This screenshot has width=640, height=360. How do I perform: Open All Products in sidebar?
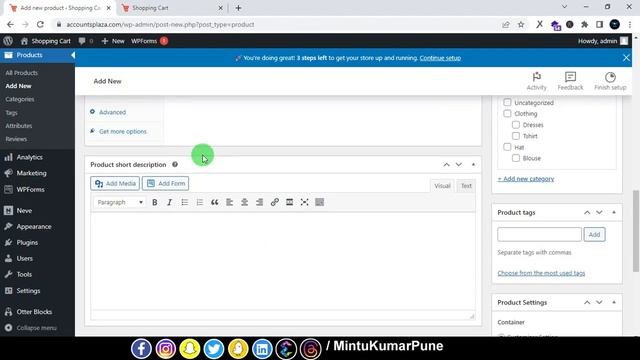point(22,73)
